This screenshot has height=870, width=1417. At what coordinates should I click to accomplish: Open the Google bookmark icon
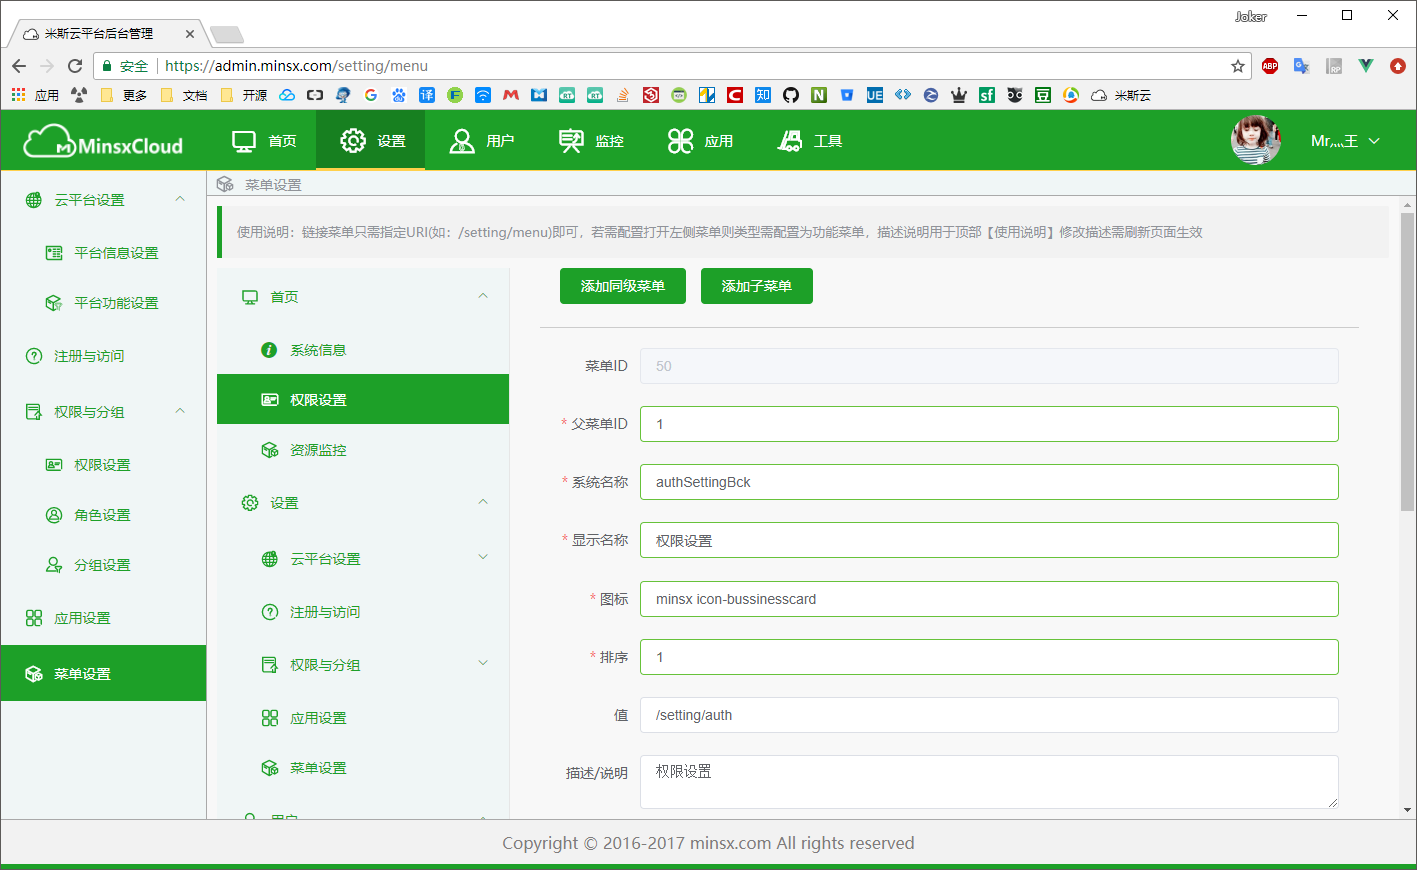point(371,95)
